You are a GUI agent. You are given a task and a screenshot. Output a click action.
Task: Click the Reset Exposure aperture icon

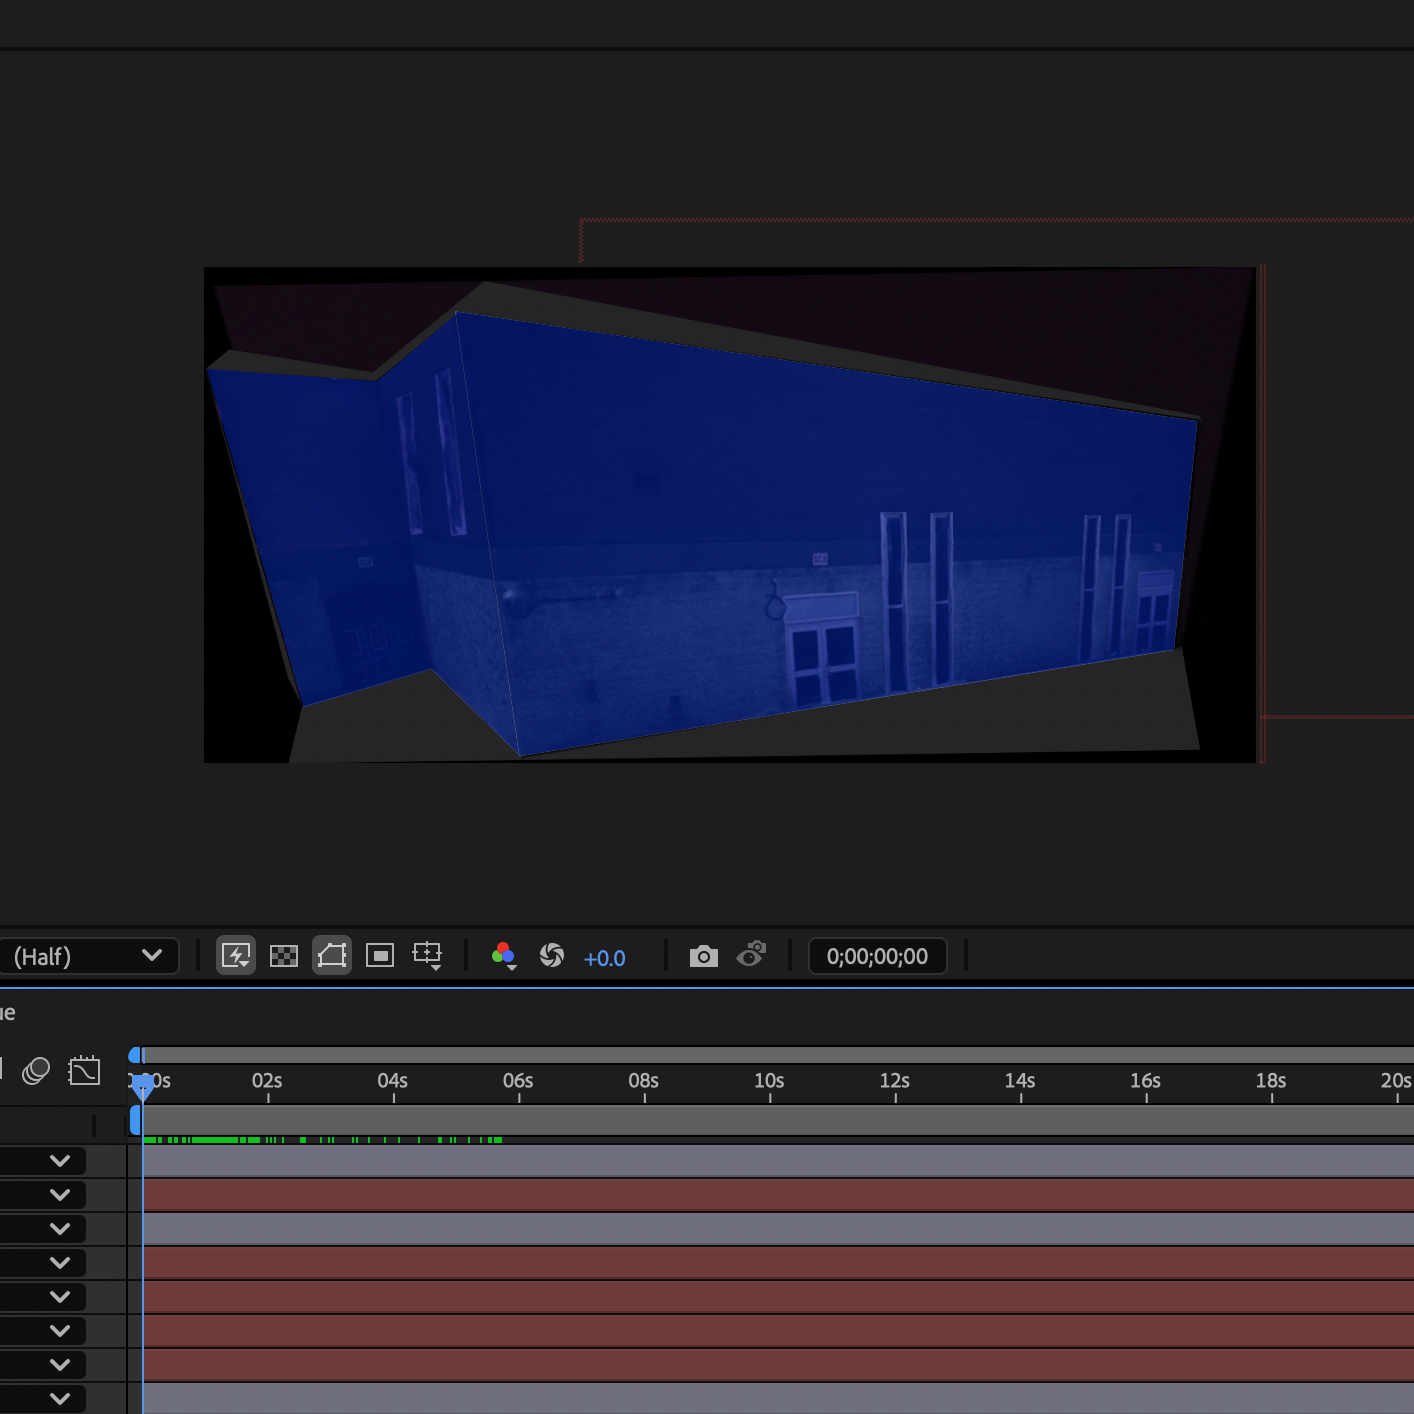(x=552, y=955)
